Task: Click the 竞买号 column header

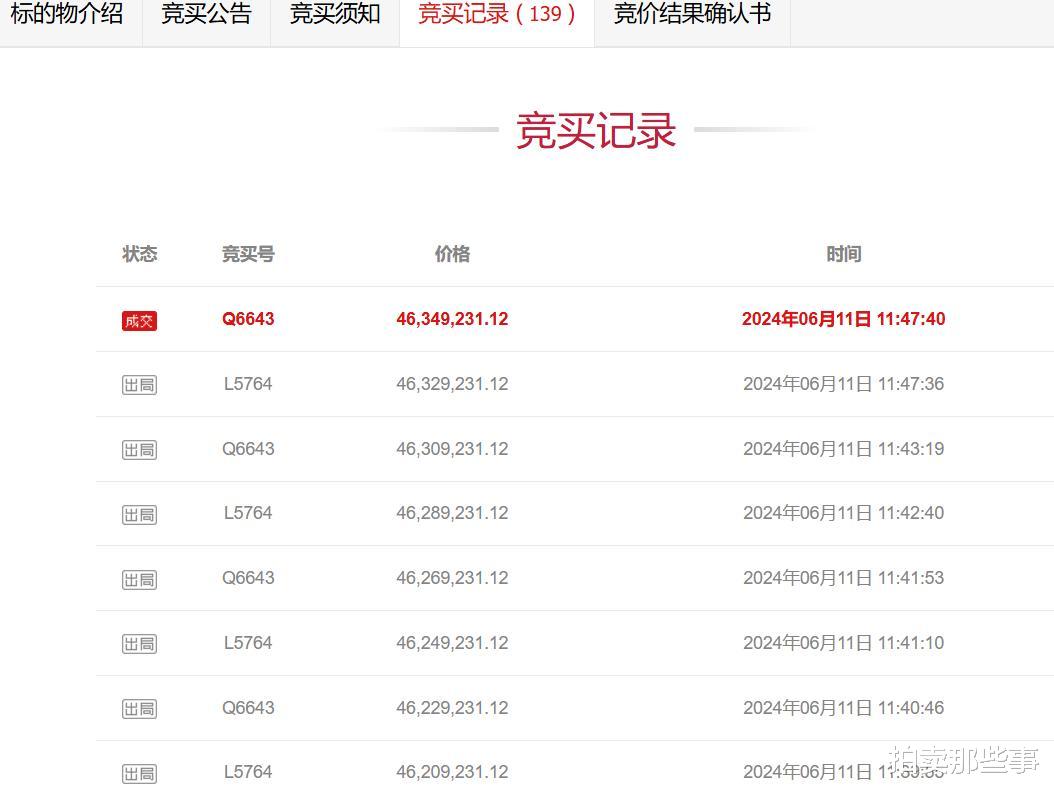Action: coord(248,254)
